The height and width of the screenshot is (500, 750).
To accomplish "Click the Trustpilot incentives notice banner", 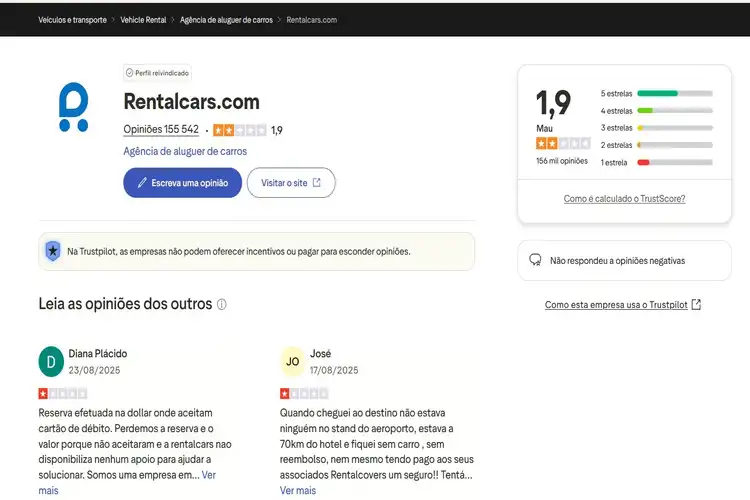I will (256, 251).
